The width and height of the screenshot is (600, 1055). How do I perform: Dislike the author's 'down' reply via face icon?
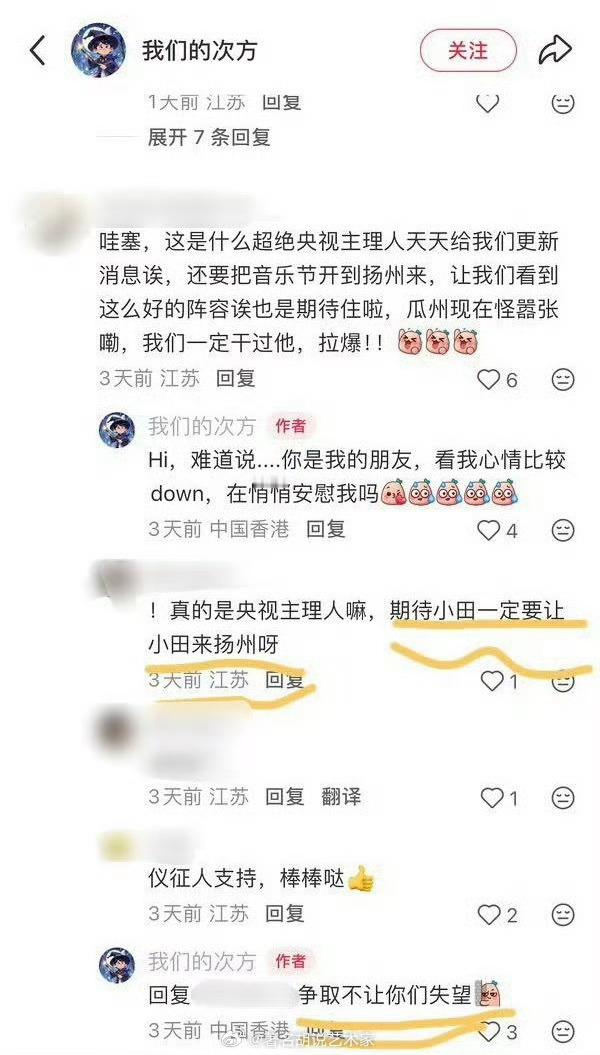click(563, 530)
